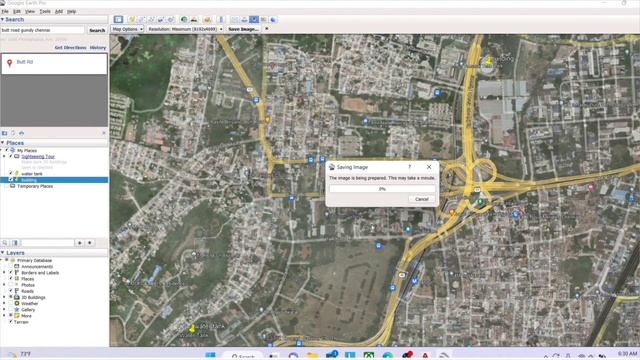Collapse the Search panel triangle
Viewport: 640px width, 360px height.
coord(2,19)
